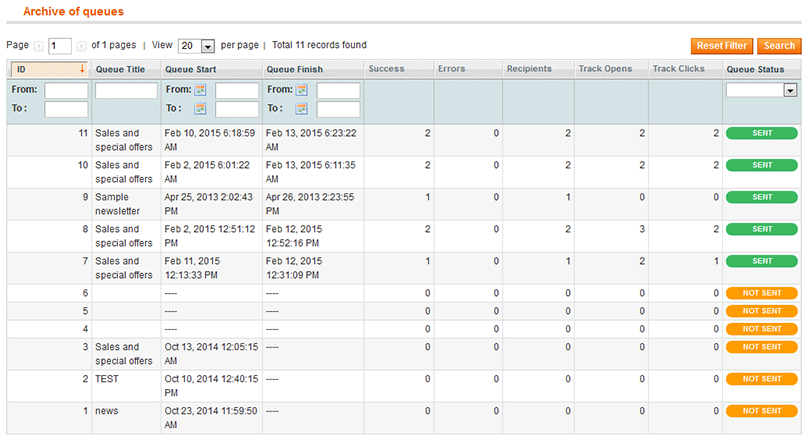Click Track Opens value 3 in queue 8

click(x=641, y=229)
